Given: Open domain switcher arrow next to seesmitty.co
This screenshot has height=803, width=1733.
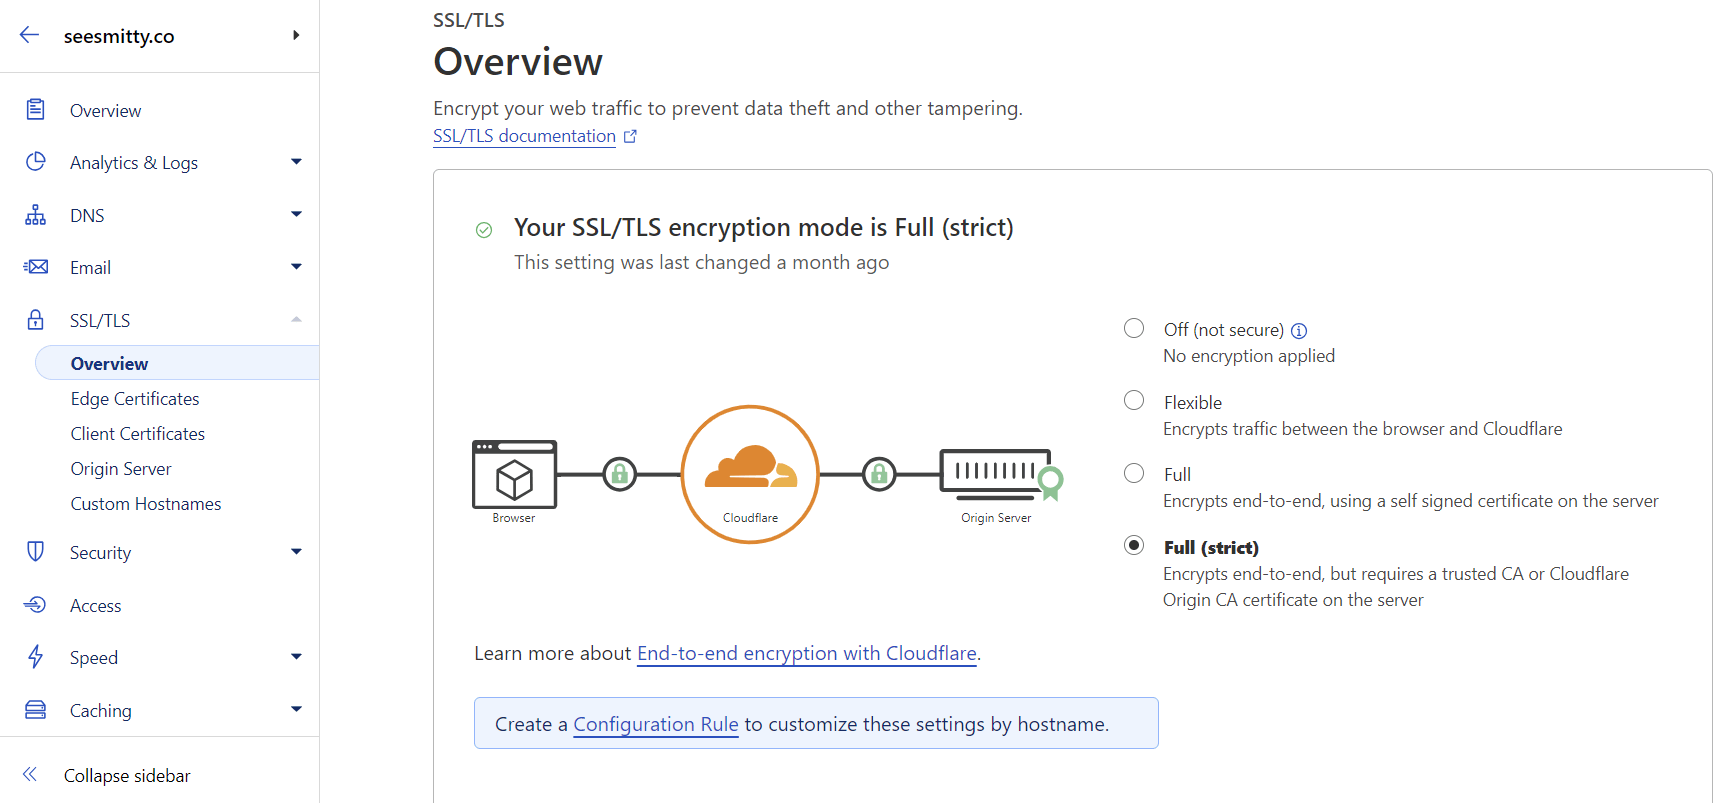Looking at the screenshot, I should 296,35.
